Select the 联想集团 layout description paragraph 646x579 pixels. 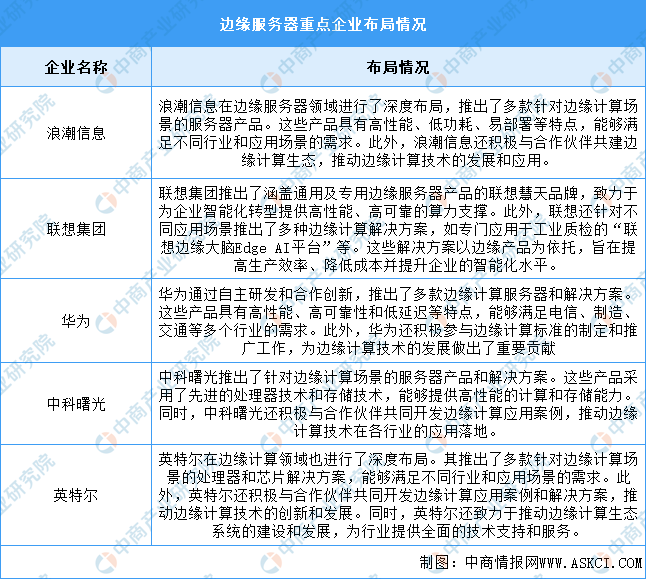click(x=398, y=229)
